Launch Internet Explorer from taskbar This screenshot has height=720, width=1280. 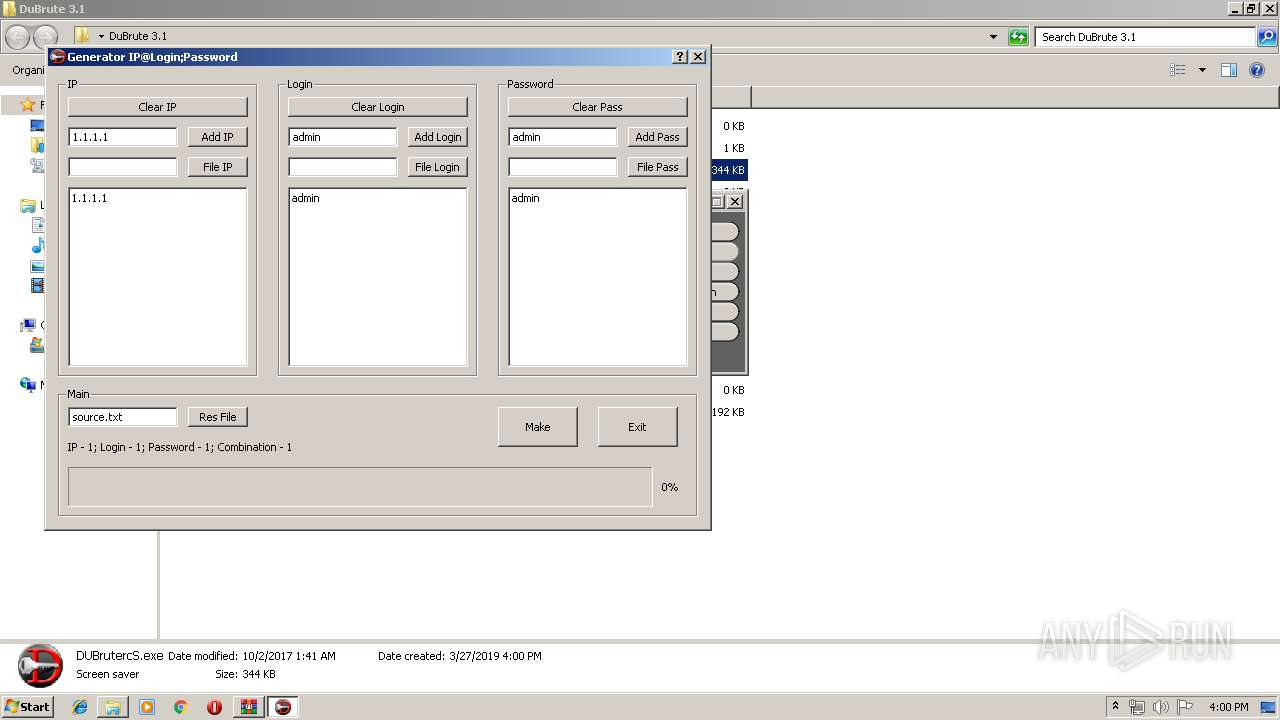[81, 707]
